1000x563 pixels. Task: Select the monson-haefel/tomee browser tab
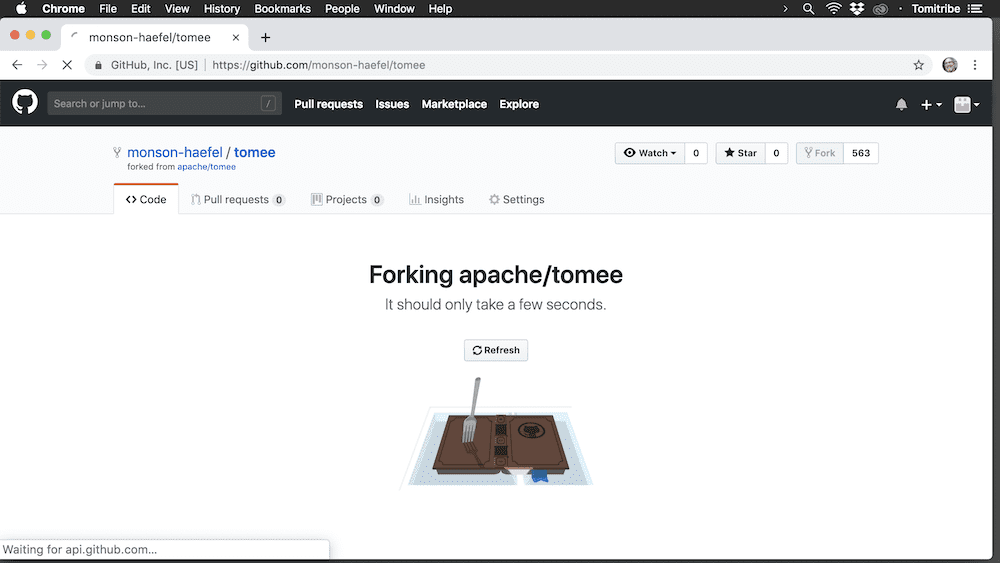[x=154, y=38]
